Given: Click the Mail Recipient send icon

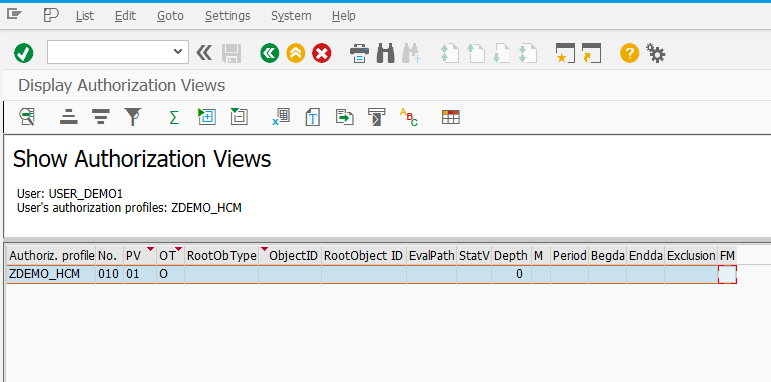Looking at the screenshot, I should tap(377, 117).
